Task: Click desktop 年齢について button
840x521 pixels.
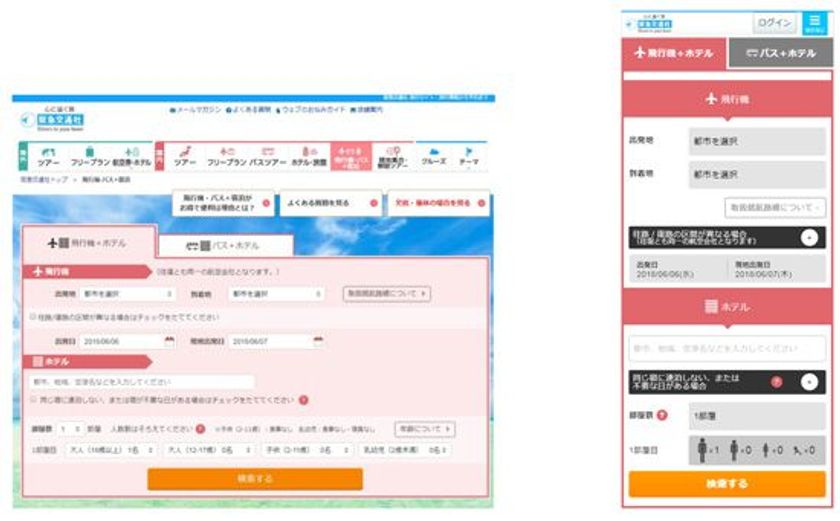Action: point(425,429)
